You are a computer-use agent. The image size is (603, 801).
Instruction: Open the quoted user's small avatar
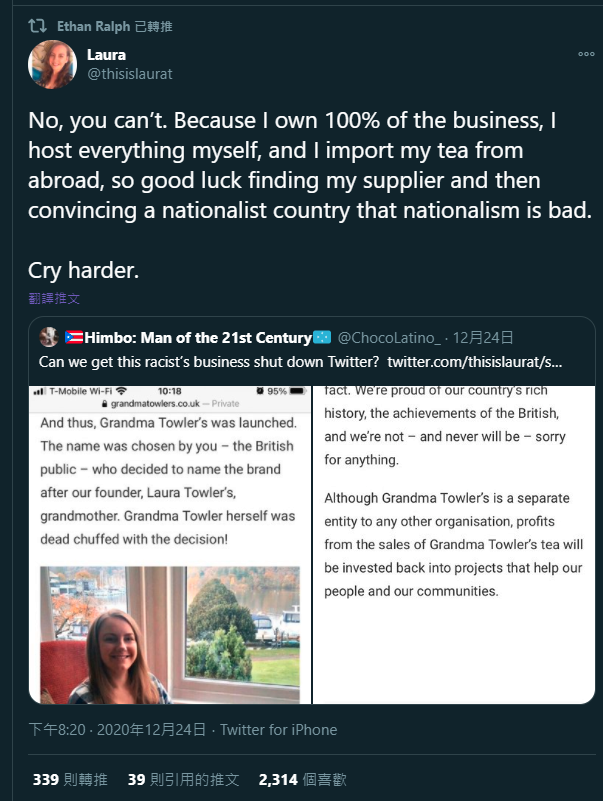point(49,337)
